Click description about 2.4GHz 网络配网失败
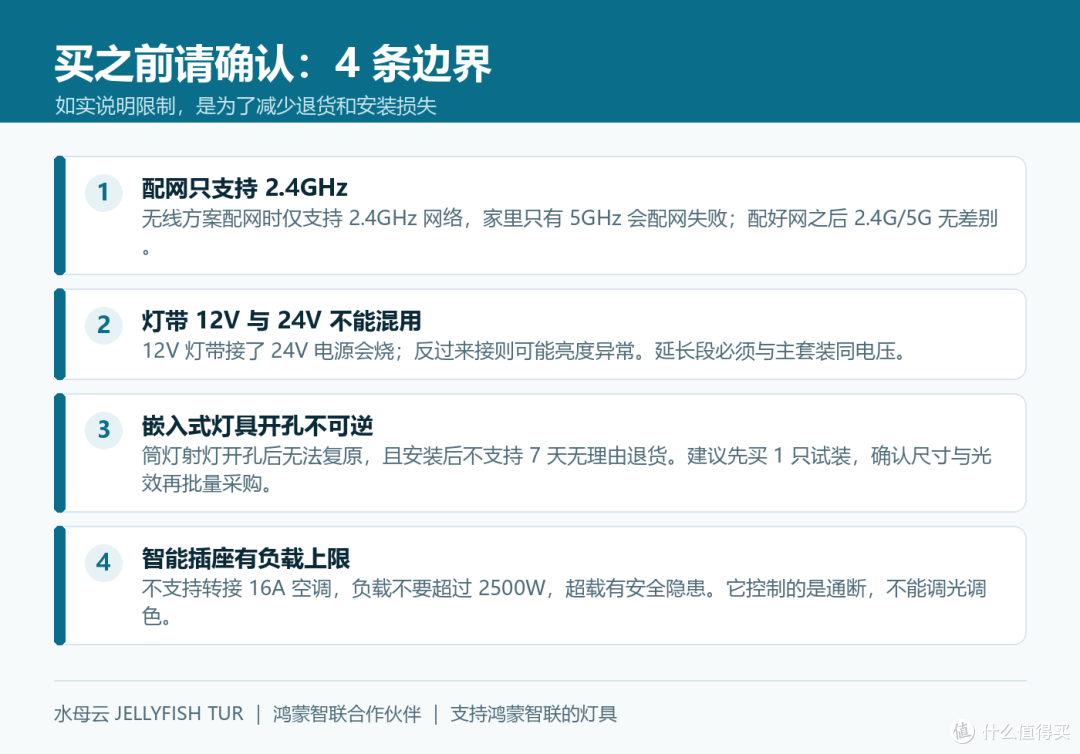The image size is (1080, 754). pyautogui.click(x=570, y=232)
